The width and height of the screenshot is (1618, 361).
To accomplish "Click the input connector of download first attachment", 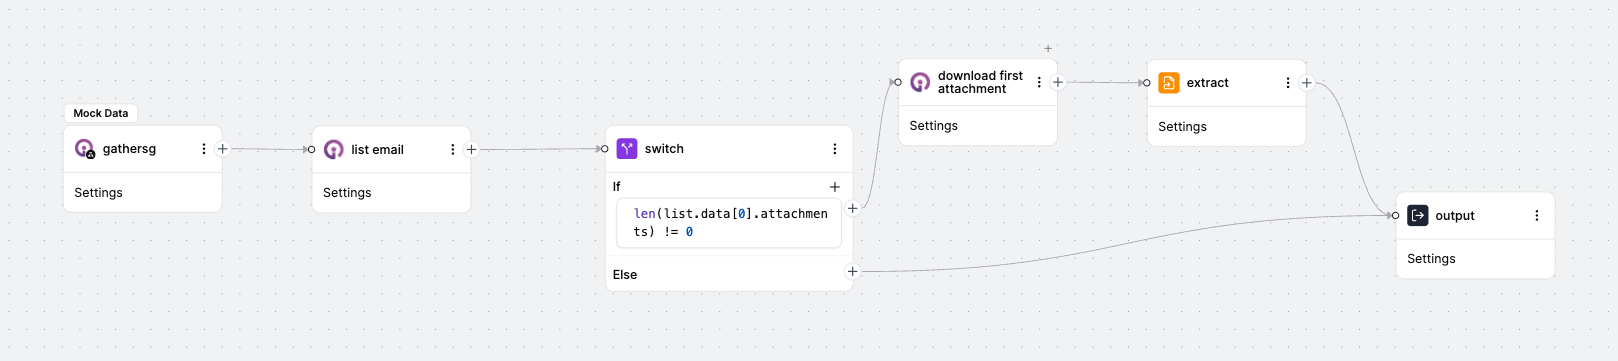I will (898, 82).
